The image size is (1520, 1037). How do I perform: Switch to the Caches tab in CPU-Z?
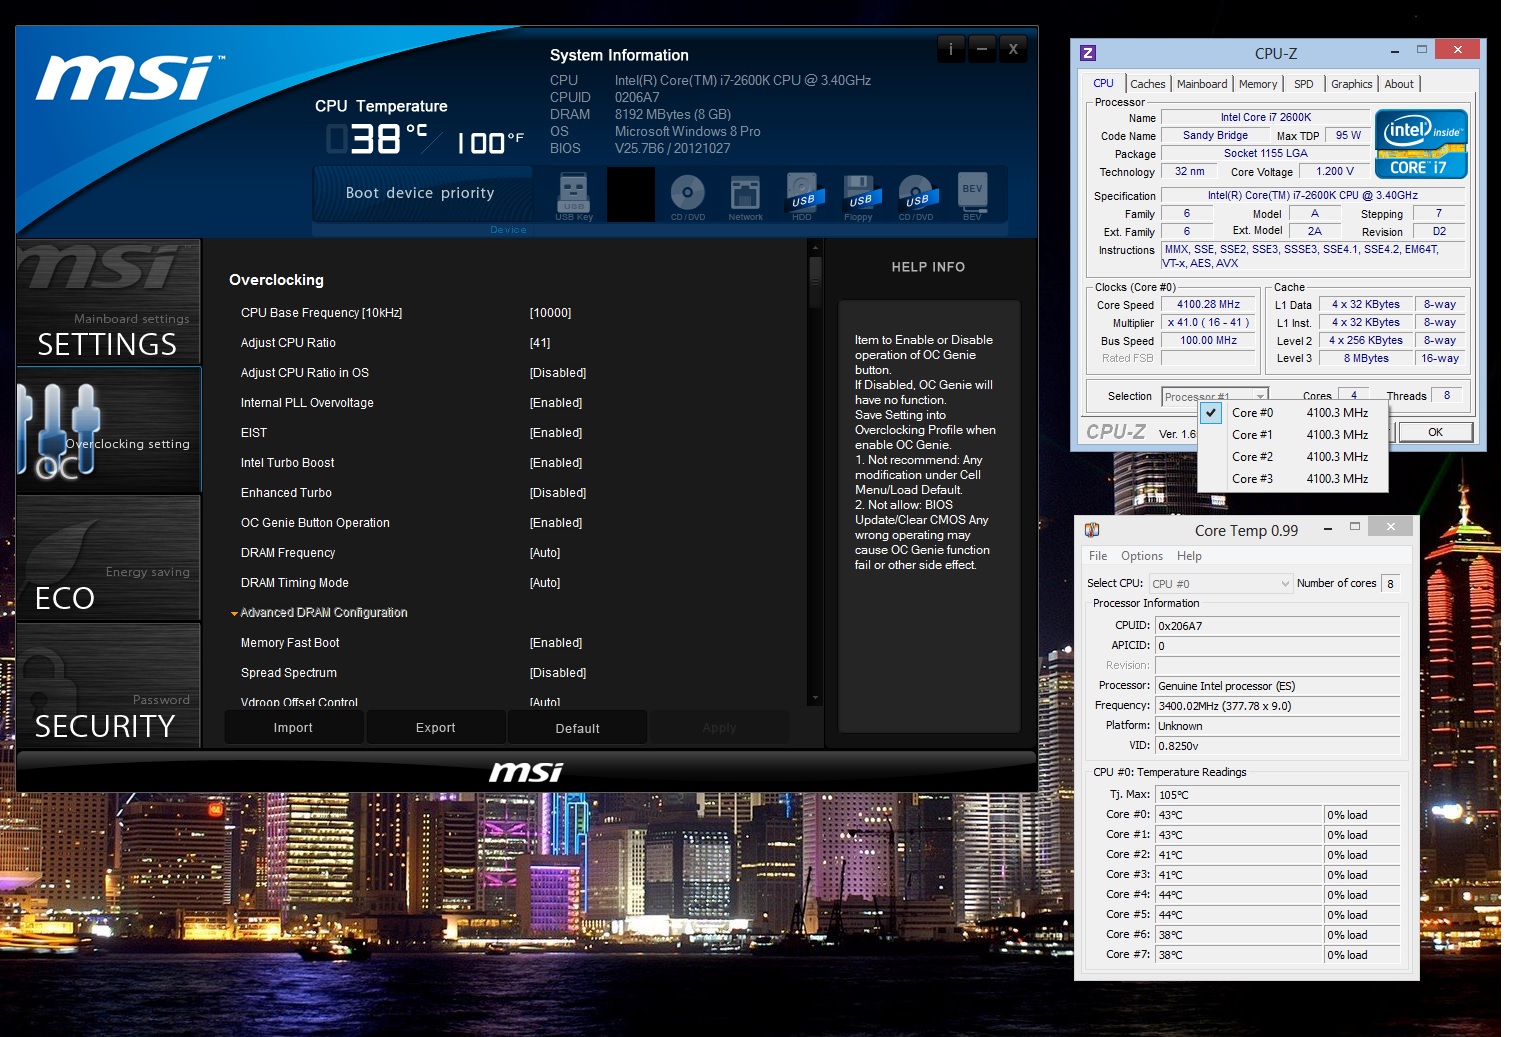pos(1147,84)
